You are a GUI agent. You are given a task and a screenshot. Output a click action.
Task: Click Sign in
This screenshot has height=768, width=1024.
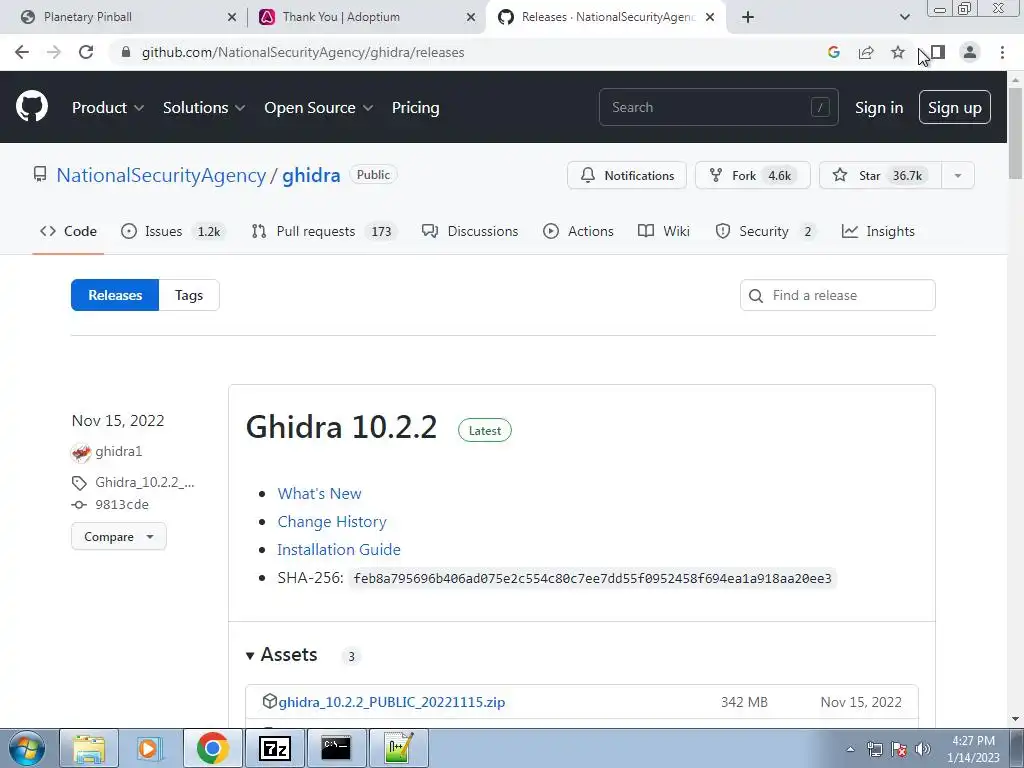879,108
